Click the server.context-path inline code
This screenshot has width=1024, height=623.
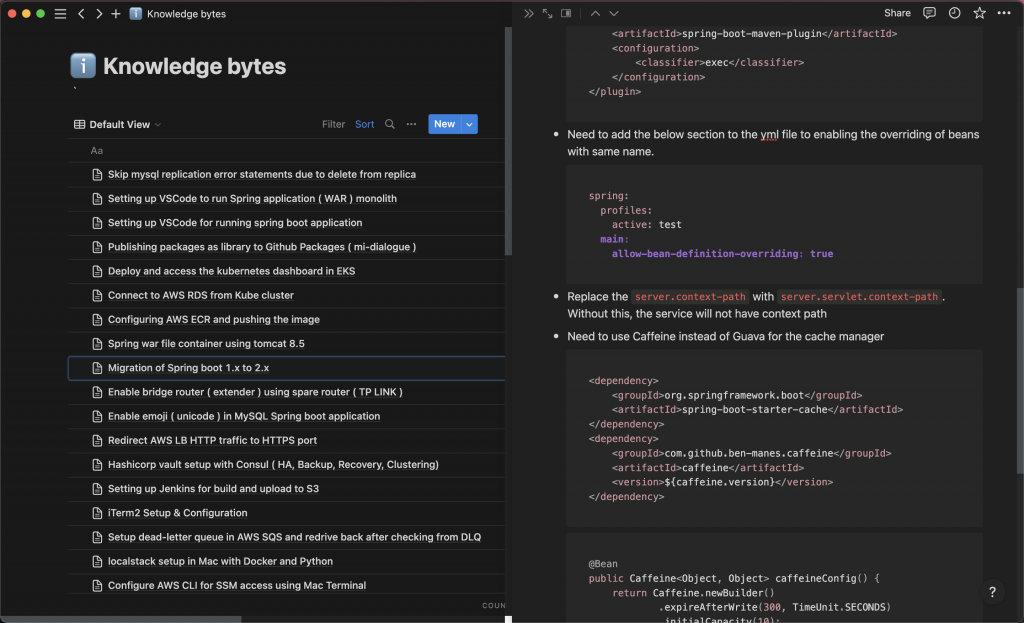coord(690,296)
